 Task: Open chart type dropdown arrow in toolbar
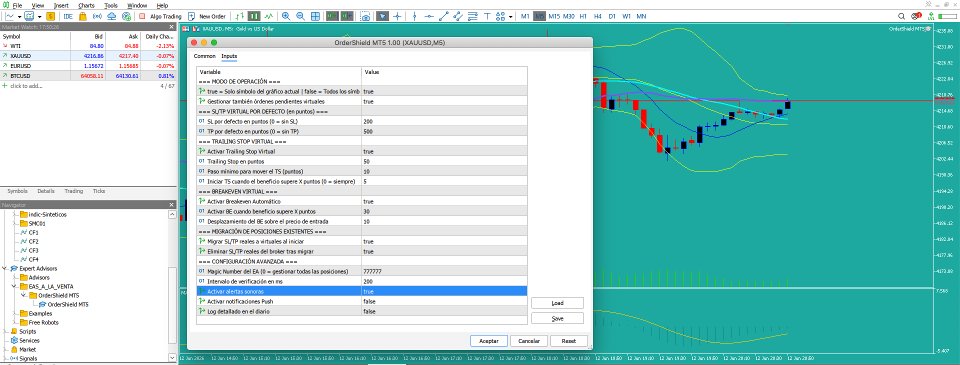pos(20,17)
